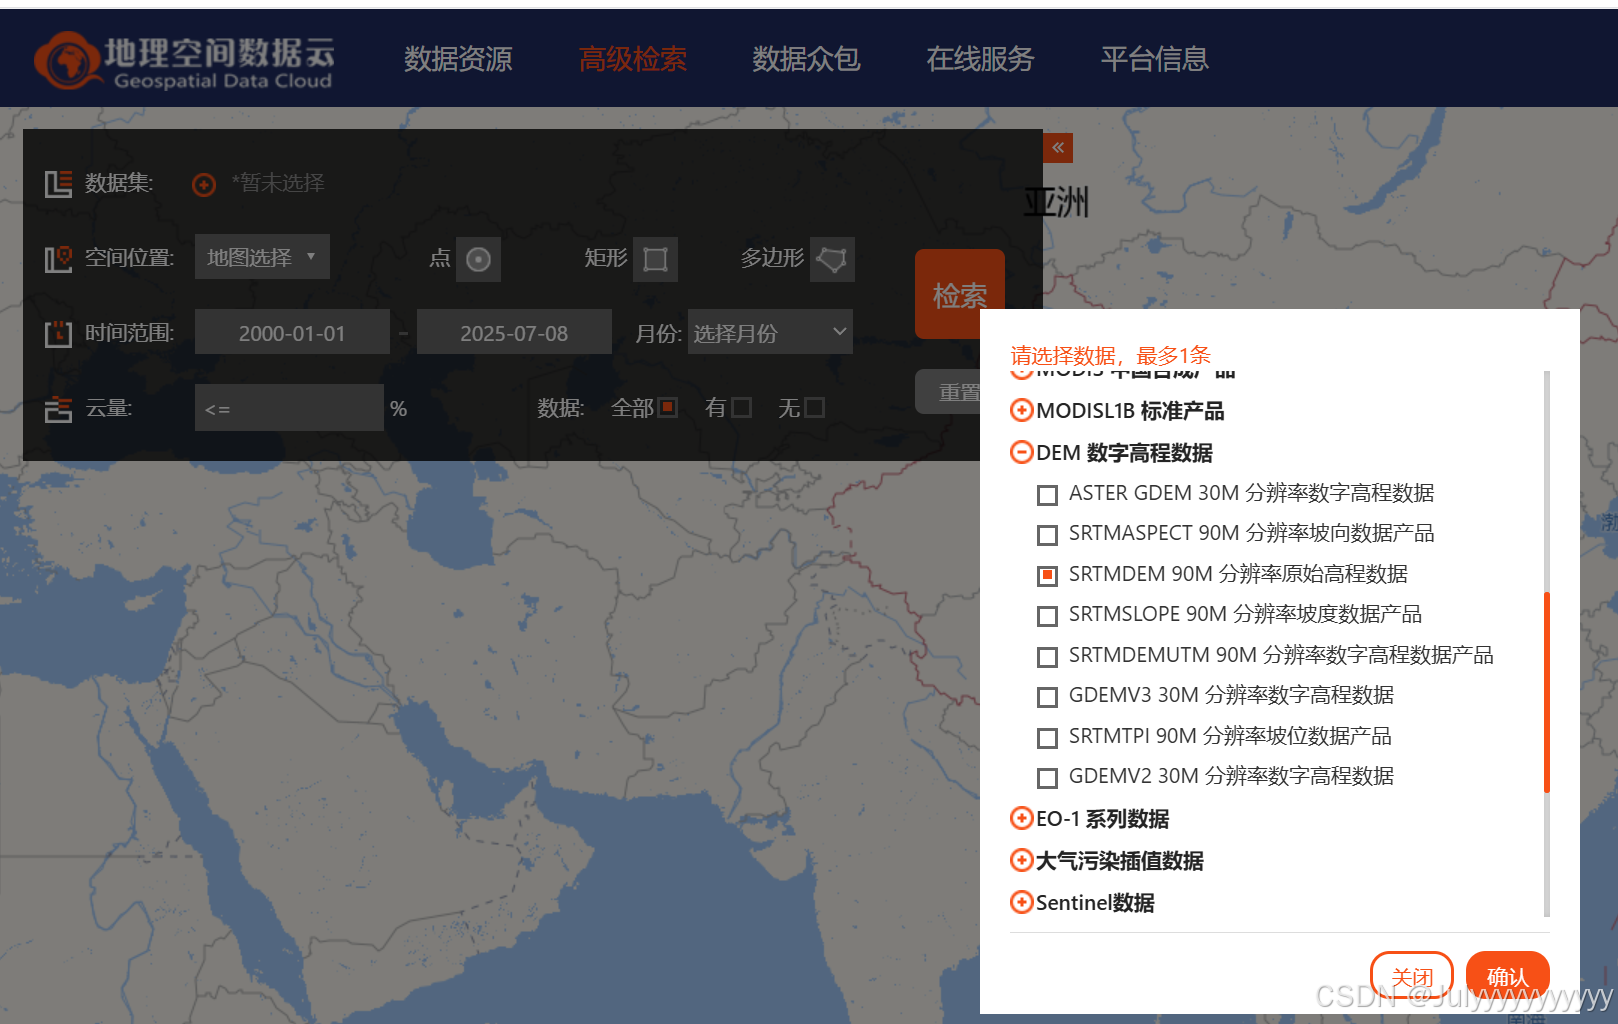Click the 检索 search button
Screen dimensions: 1618x1024
pos(959,294)
